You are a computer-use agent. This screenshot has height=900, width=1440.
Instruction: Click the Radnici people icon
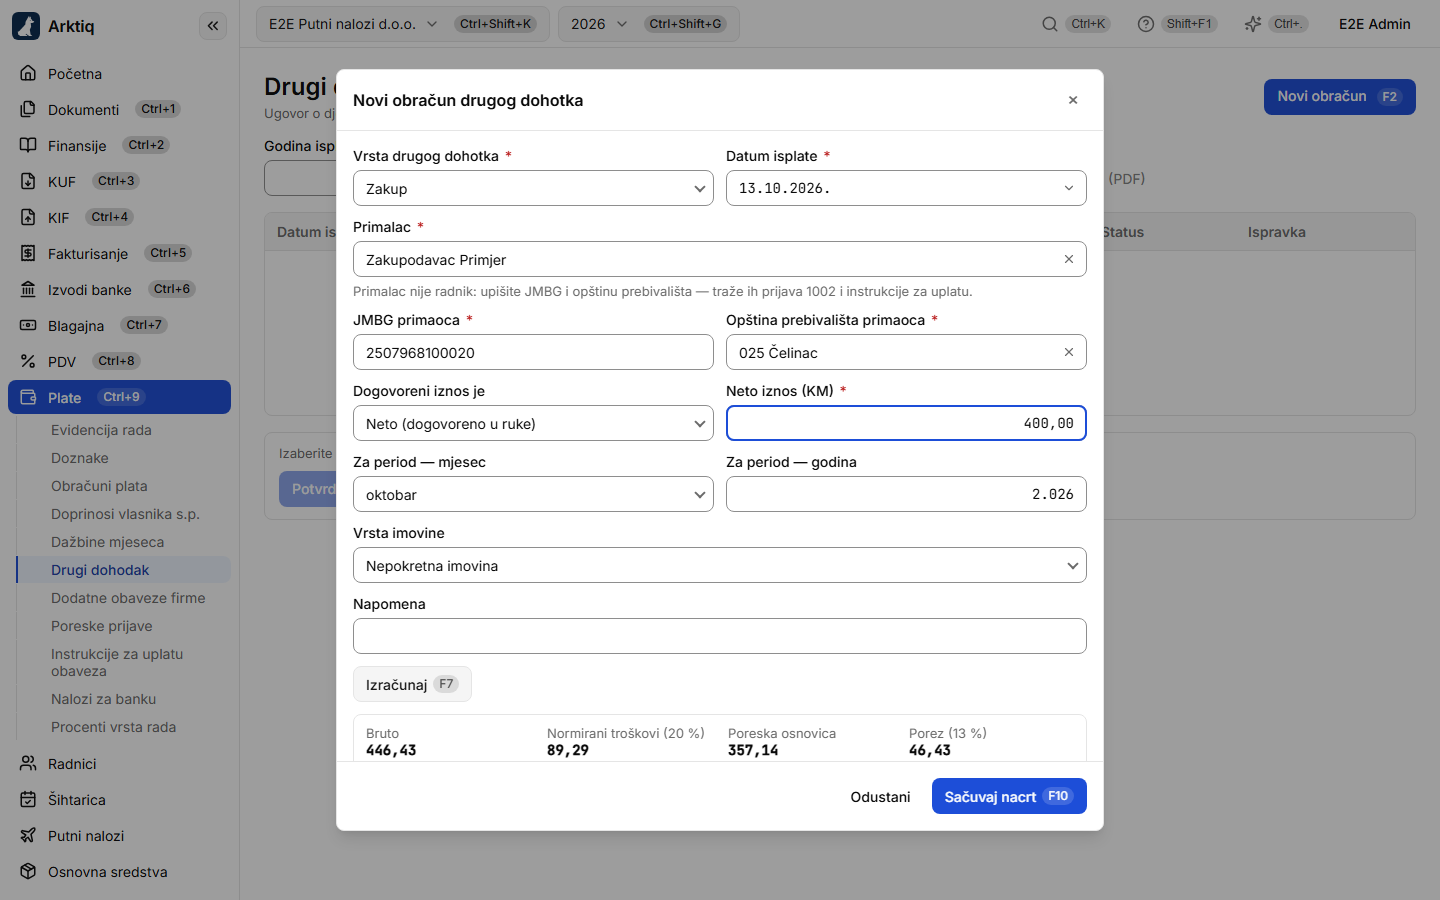pos(28,763)
